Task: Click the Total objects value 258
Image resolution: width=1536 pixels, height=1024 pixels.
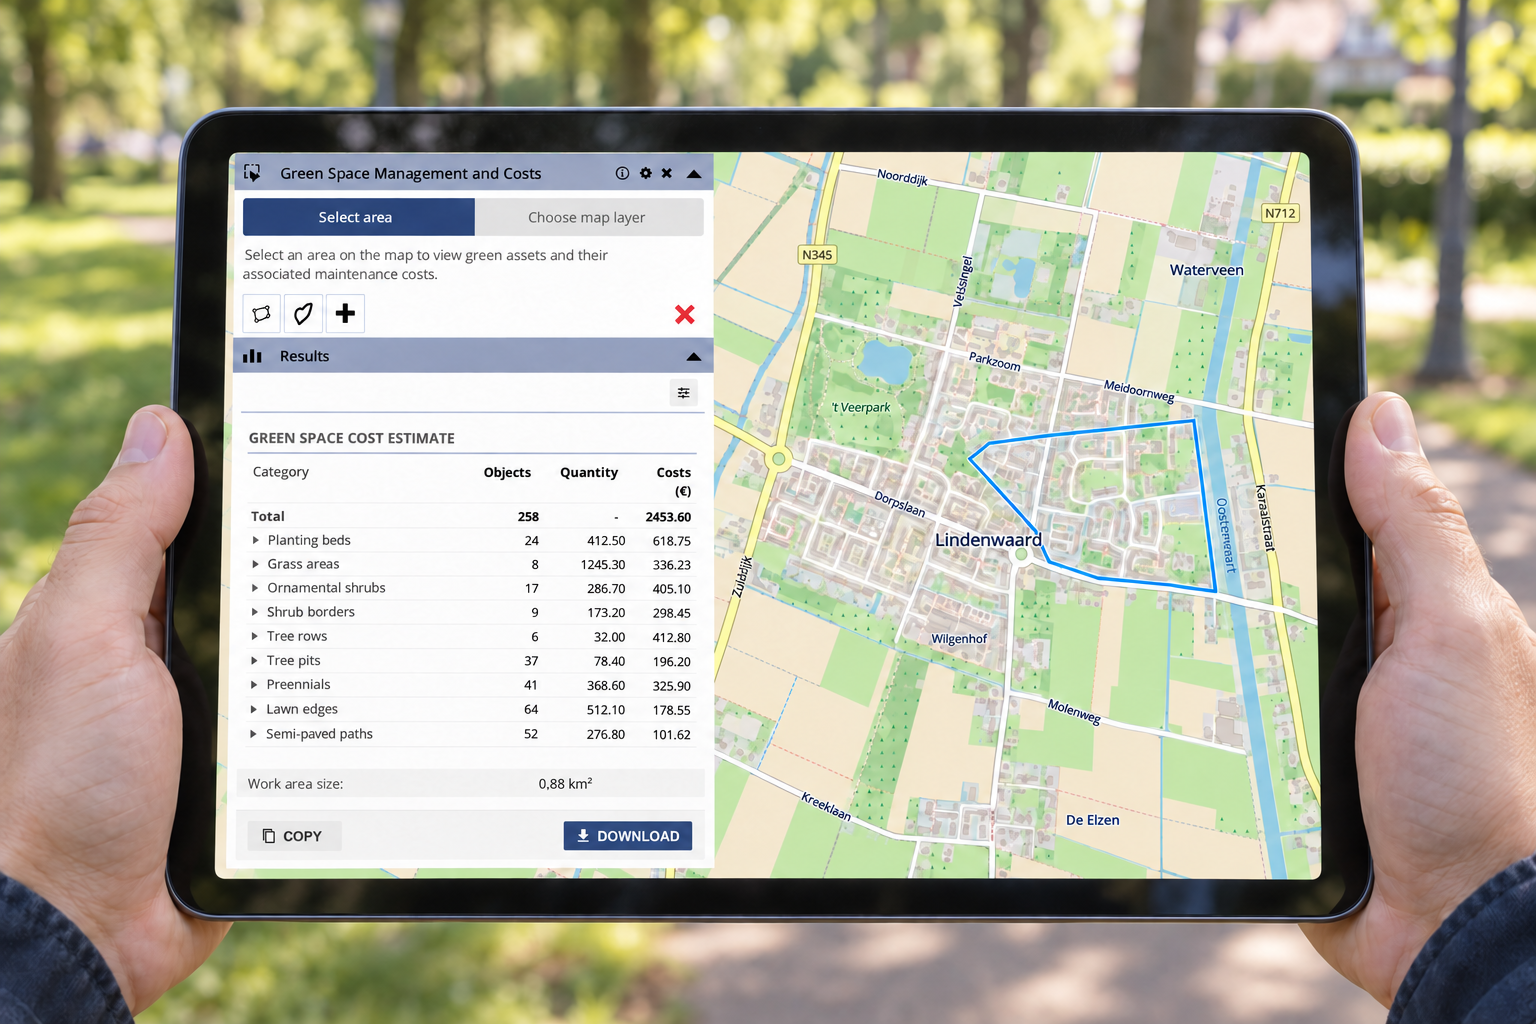Action: coord(528,517)
